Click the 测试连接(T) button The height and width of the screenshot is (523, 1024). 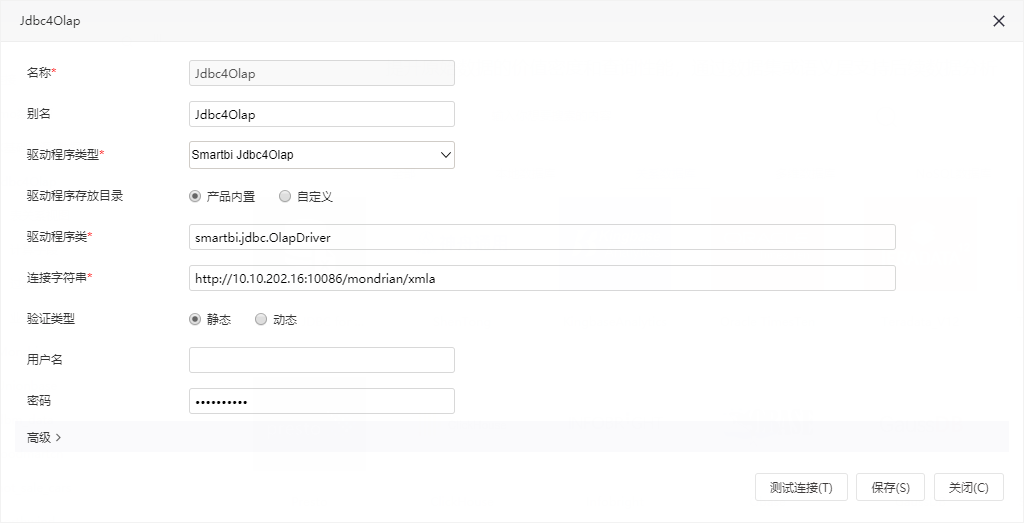coord(801,487)
